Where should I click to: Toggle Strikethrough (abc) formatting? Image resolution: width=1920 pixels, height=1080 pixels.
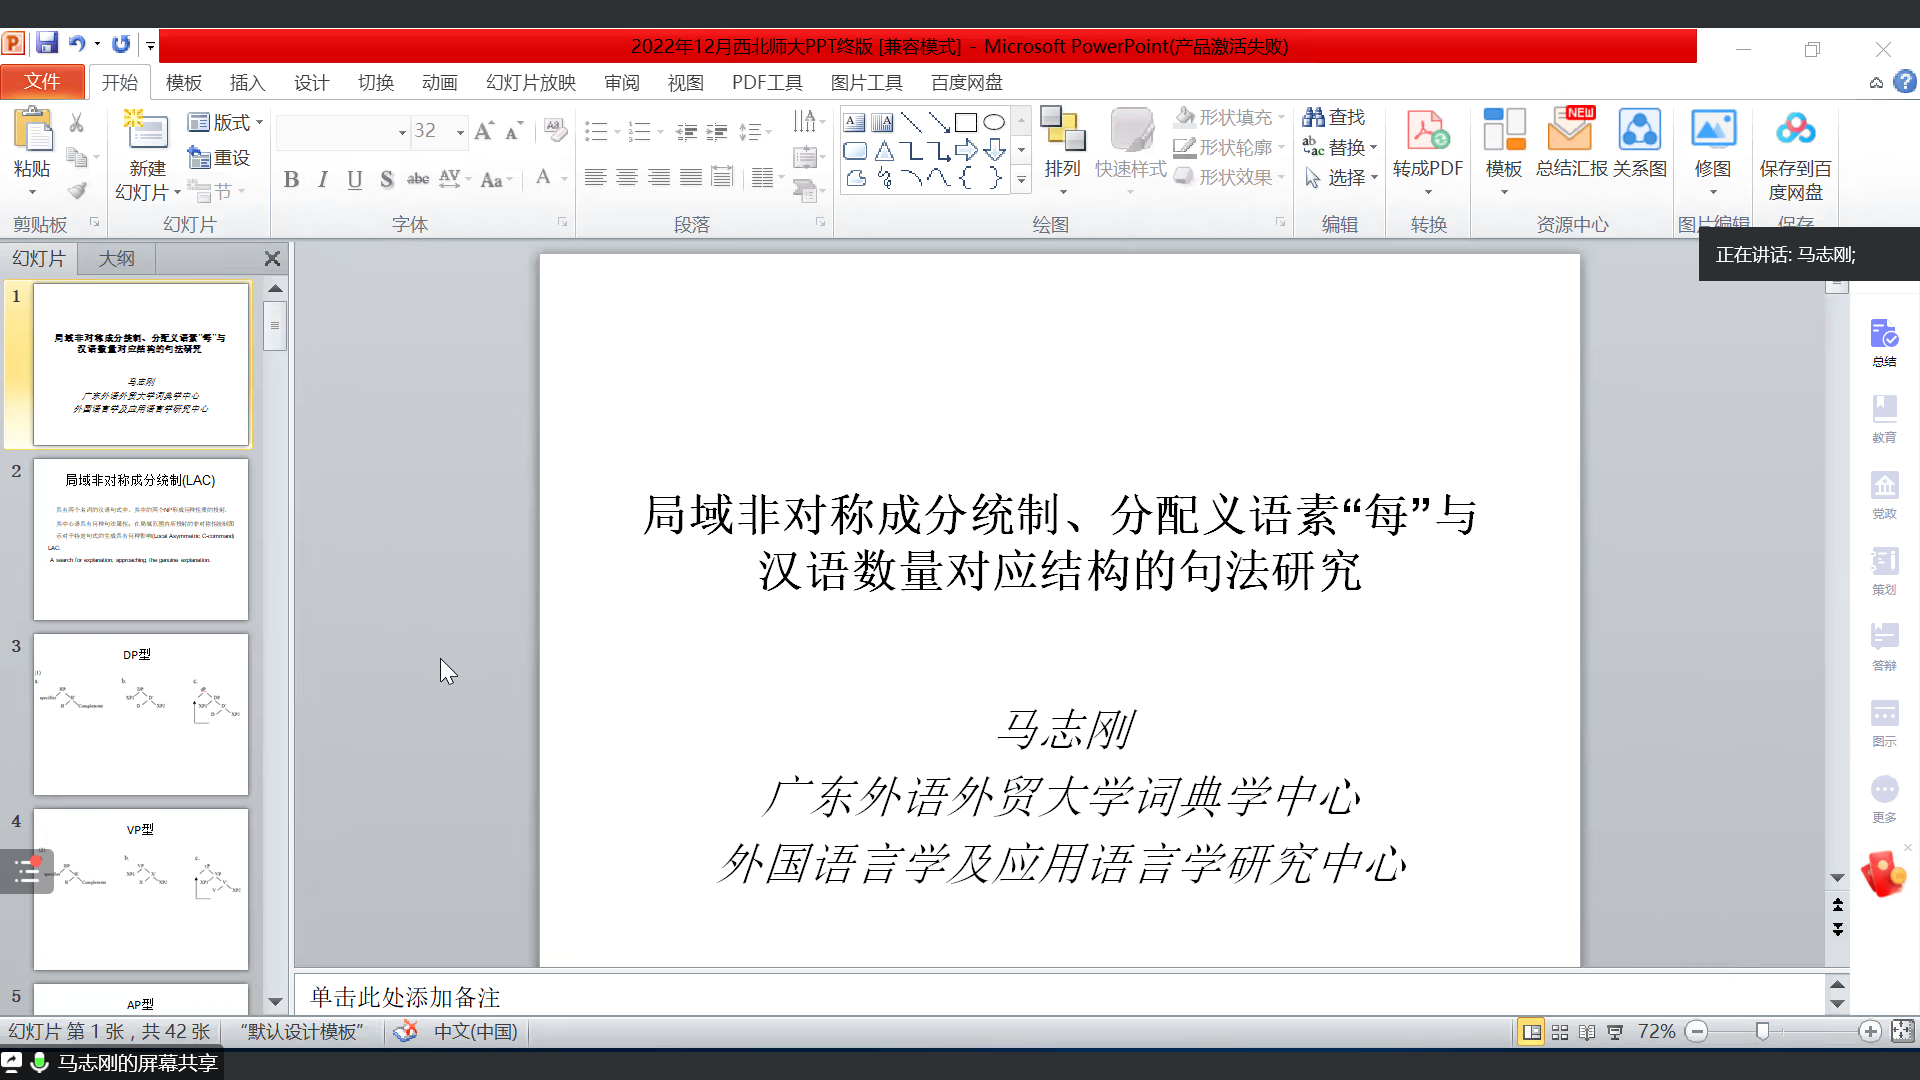(418, 179)
